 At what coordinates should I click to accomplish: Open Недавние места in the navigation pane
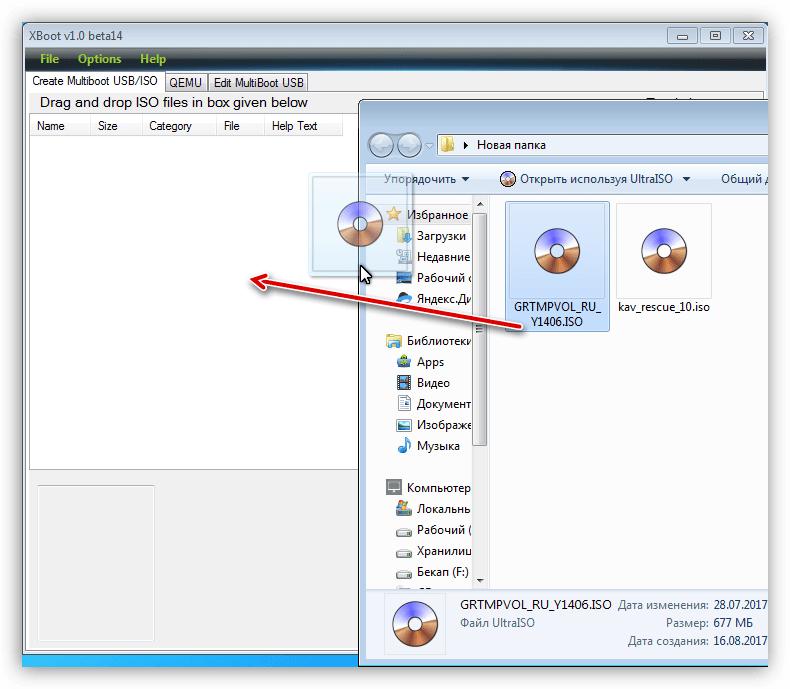click(443, 257)
